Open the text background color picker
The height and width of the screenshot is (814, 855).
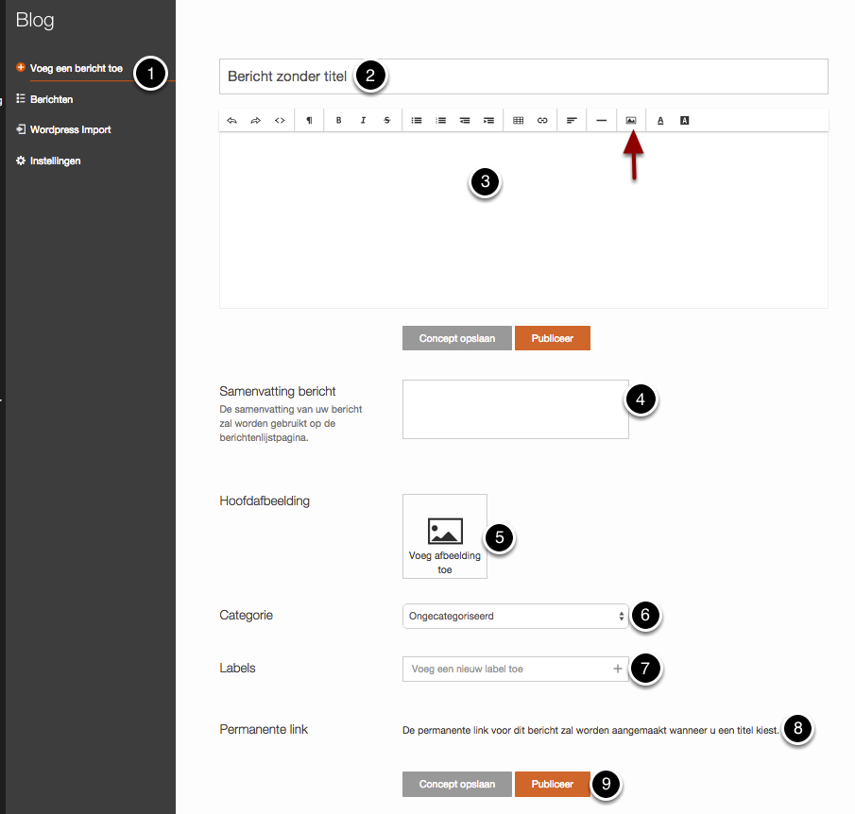pyautogui.click(x=685, y=120)
